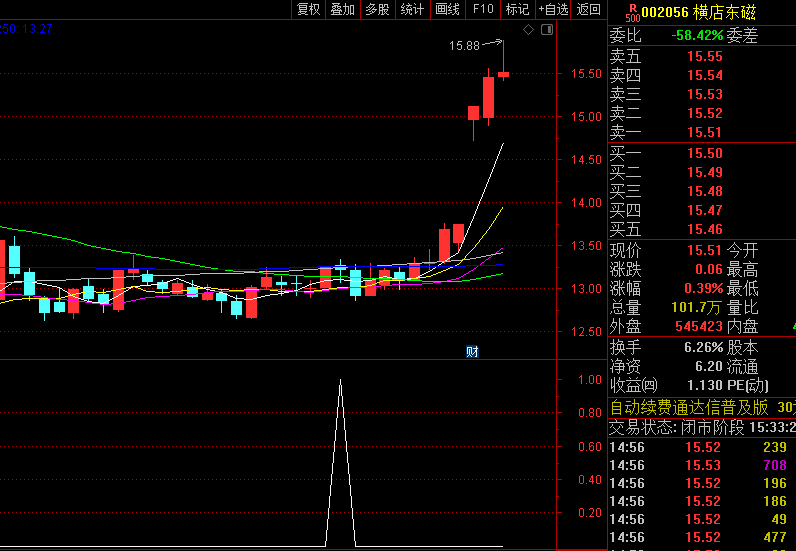Image resolution: width=796 pixels, height=551 pixels.
Task: Click the 涨幅 value 0.39%
Action: (x=703, y=288)
